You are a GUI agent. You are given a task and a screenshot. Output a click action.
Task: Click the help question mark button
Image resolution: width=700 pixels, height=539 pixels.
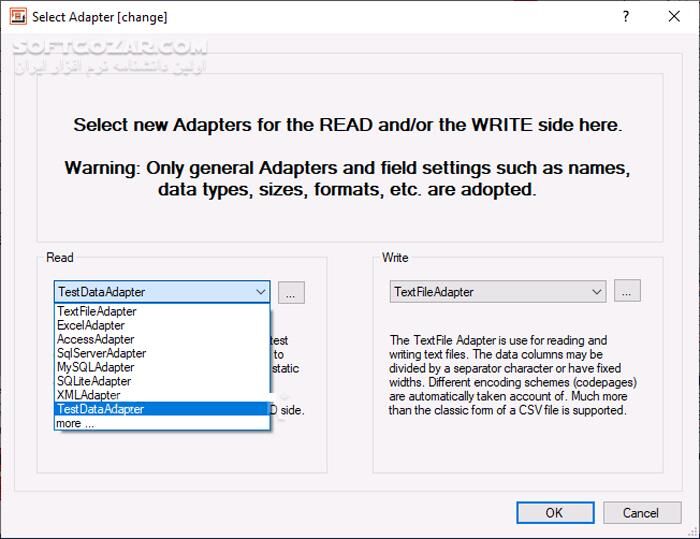[x=626, y=16]
